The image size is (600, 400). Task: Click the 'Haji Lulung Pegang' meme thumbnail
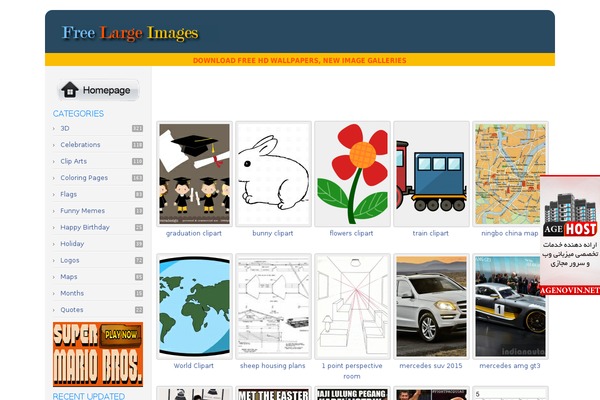click(352, 393)
